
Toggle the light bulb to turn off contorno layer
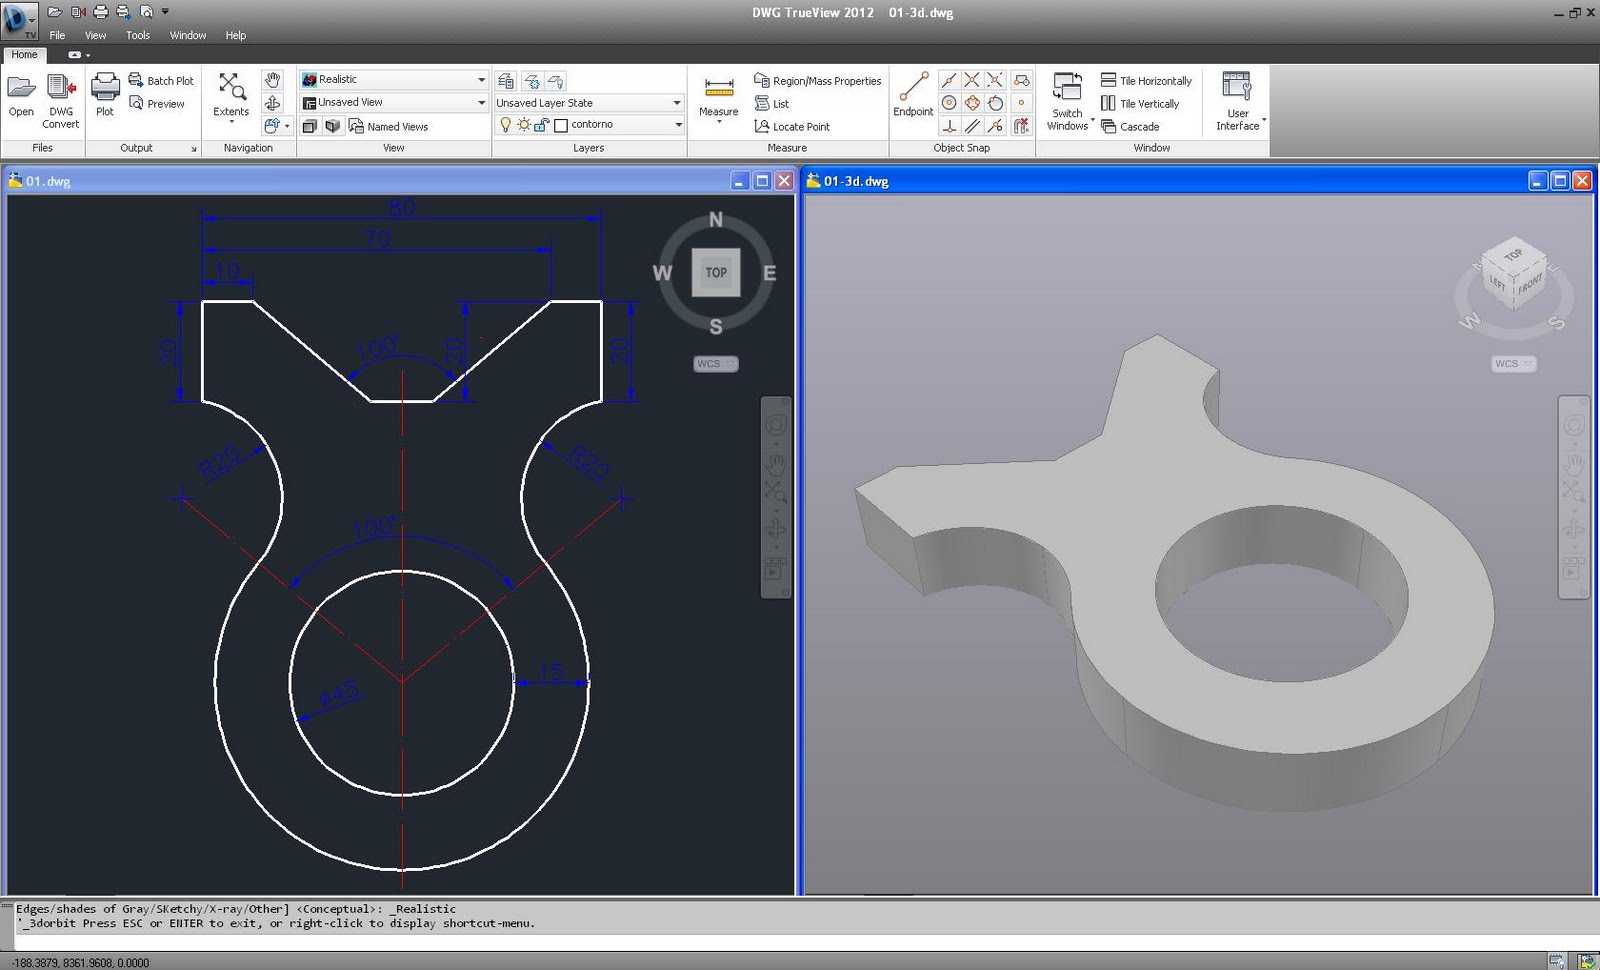[507, 124]
